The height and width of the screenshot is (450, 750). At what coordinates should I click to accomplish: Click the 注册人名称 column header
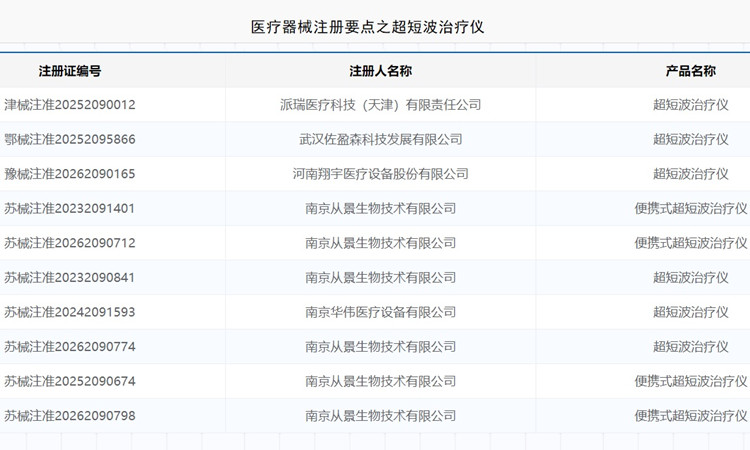[380, 71]
